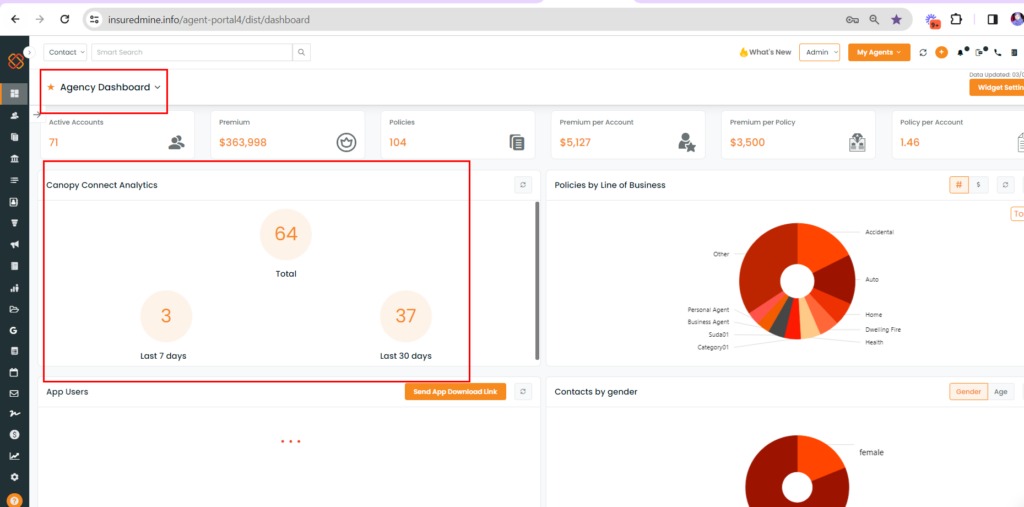Click the browser back button
This screenshot has height=507, width=1024.
click(15, 20)
